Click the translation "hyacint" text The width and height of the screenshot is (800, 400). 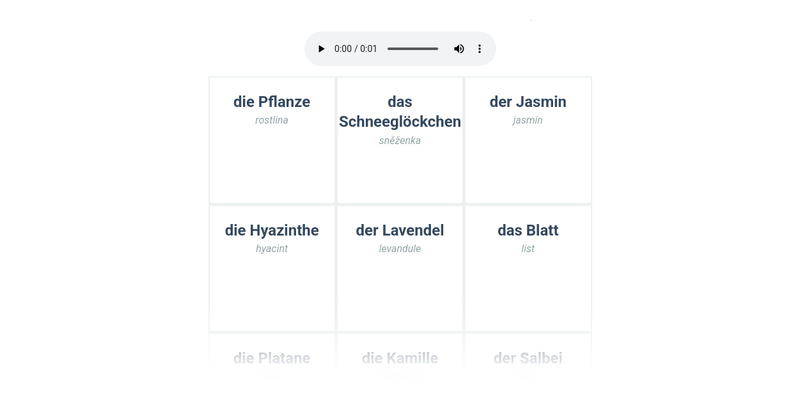tap(272, 249)
